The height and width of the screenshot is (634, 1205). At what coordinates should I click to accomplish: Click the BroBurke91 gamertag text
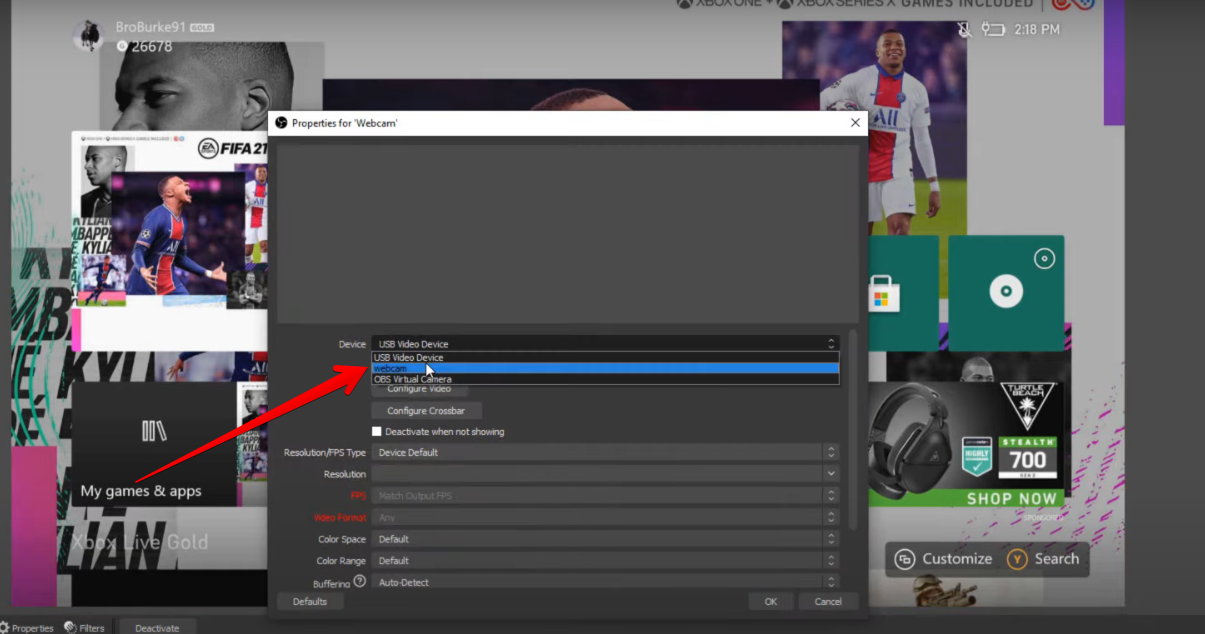(149, 27)
